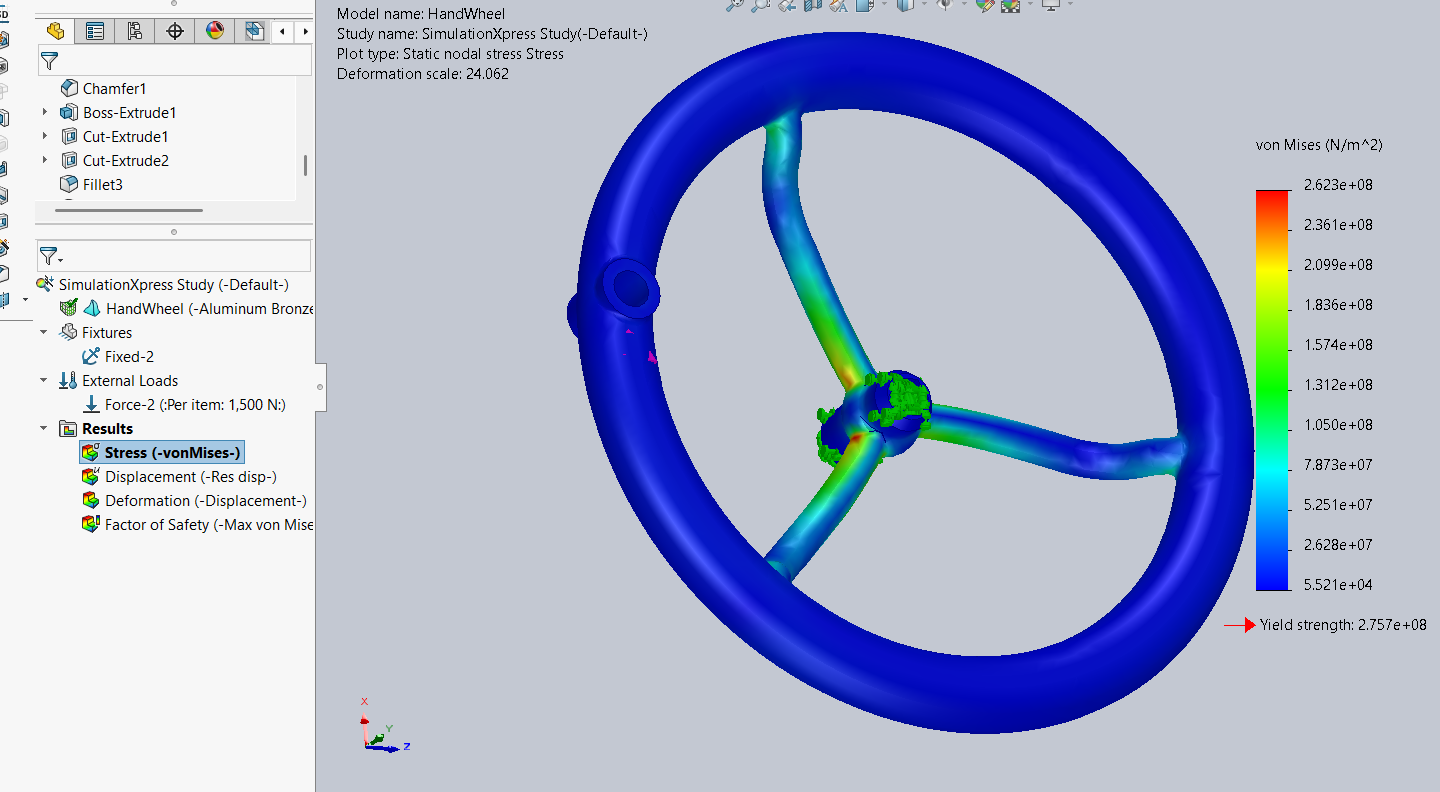Select Boss-Extrude1 in the feature tree
Screen dimensions: 1440x792
[129, 112]
